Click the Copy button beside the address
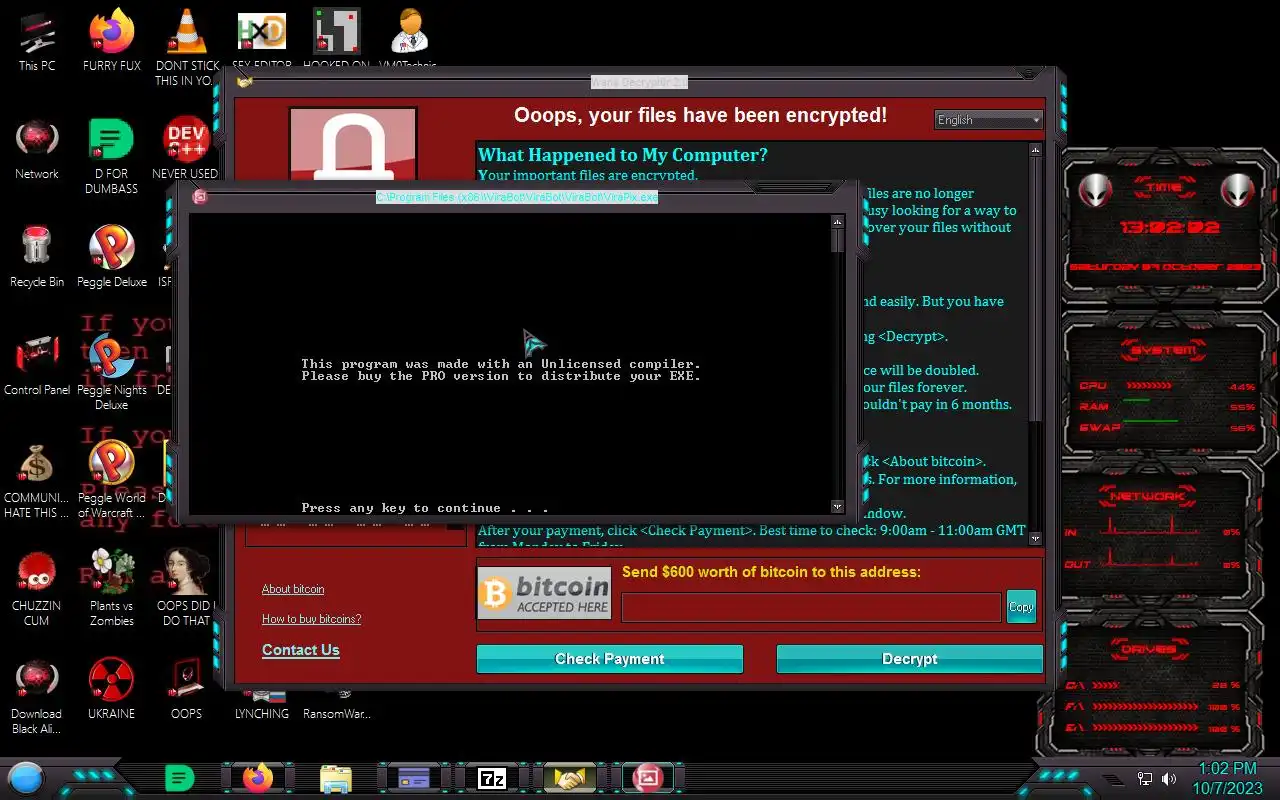This screenshot has width=1280, height=800. point(1021,607)
